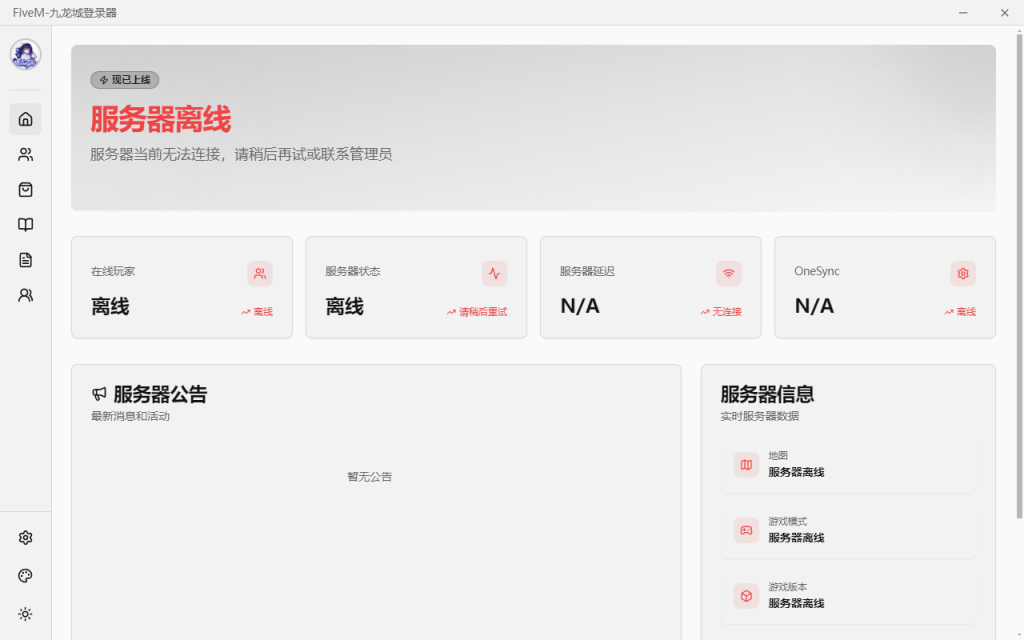Open the settings gear in sidebar
Image resolution: width=1024 pixels, height=640 pixels.
[26, 538]
